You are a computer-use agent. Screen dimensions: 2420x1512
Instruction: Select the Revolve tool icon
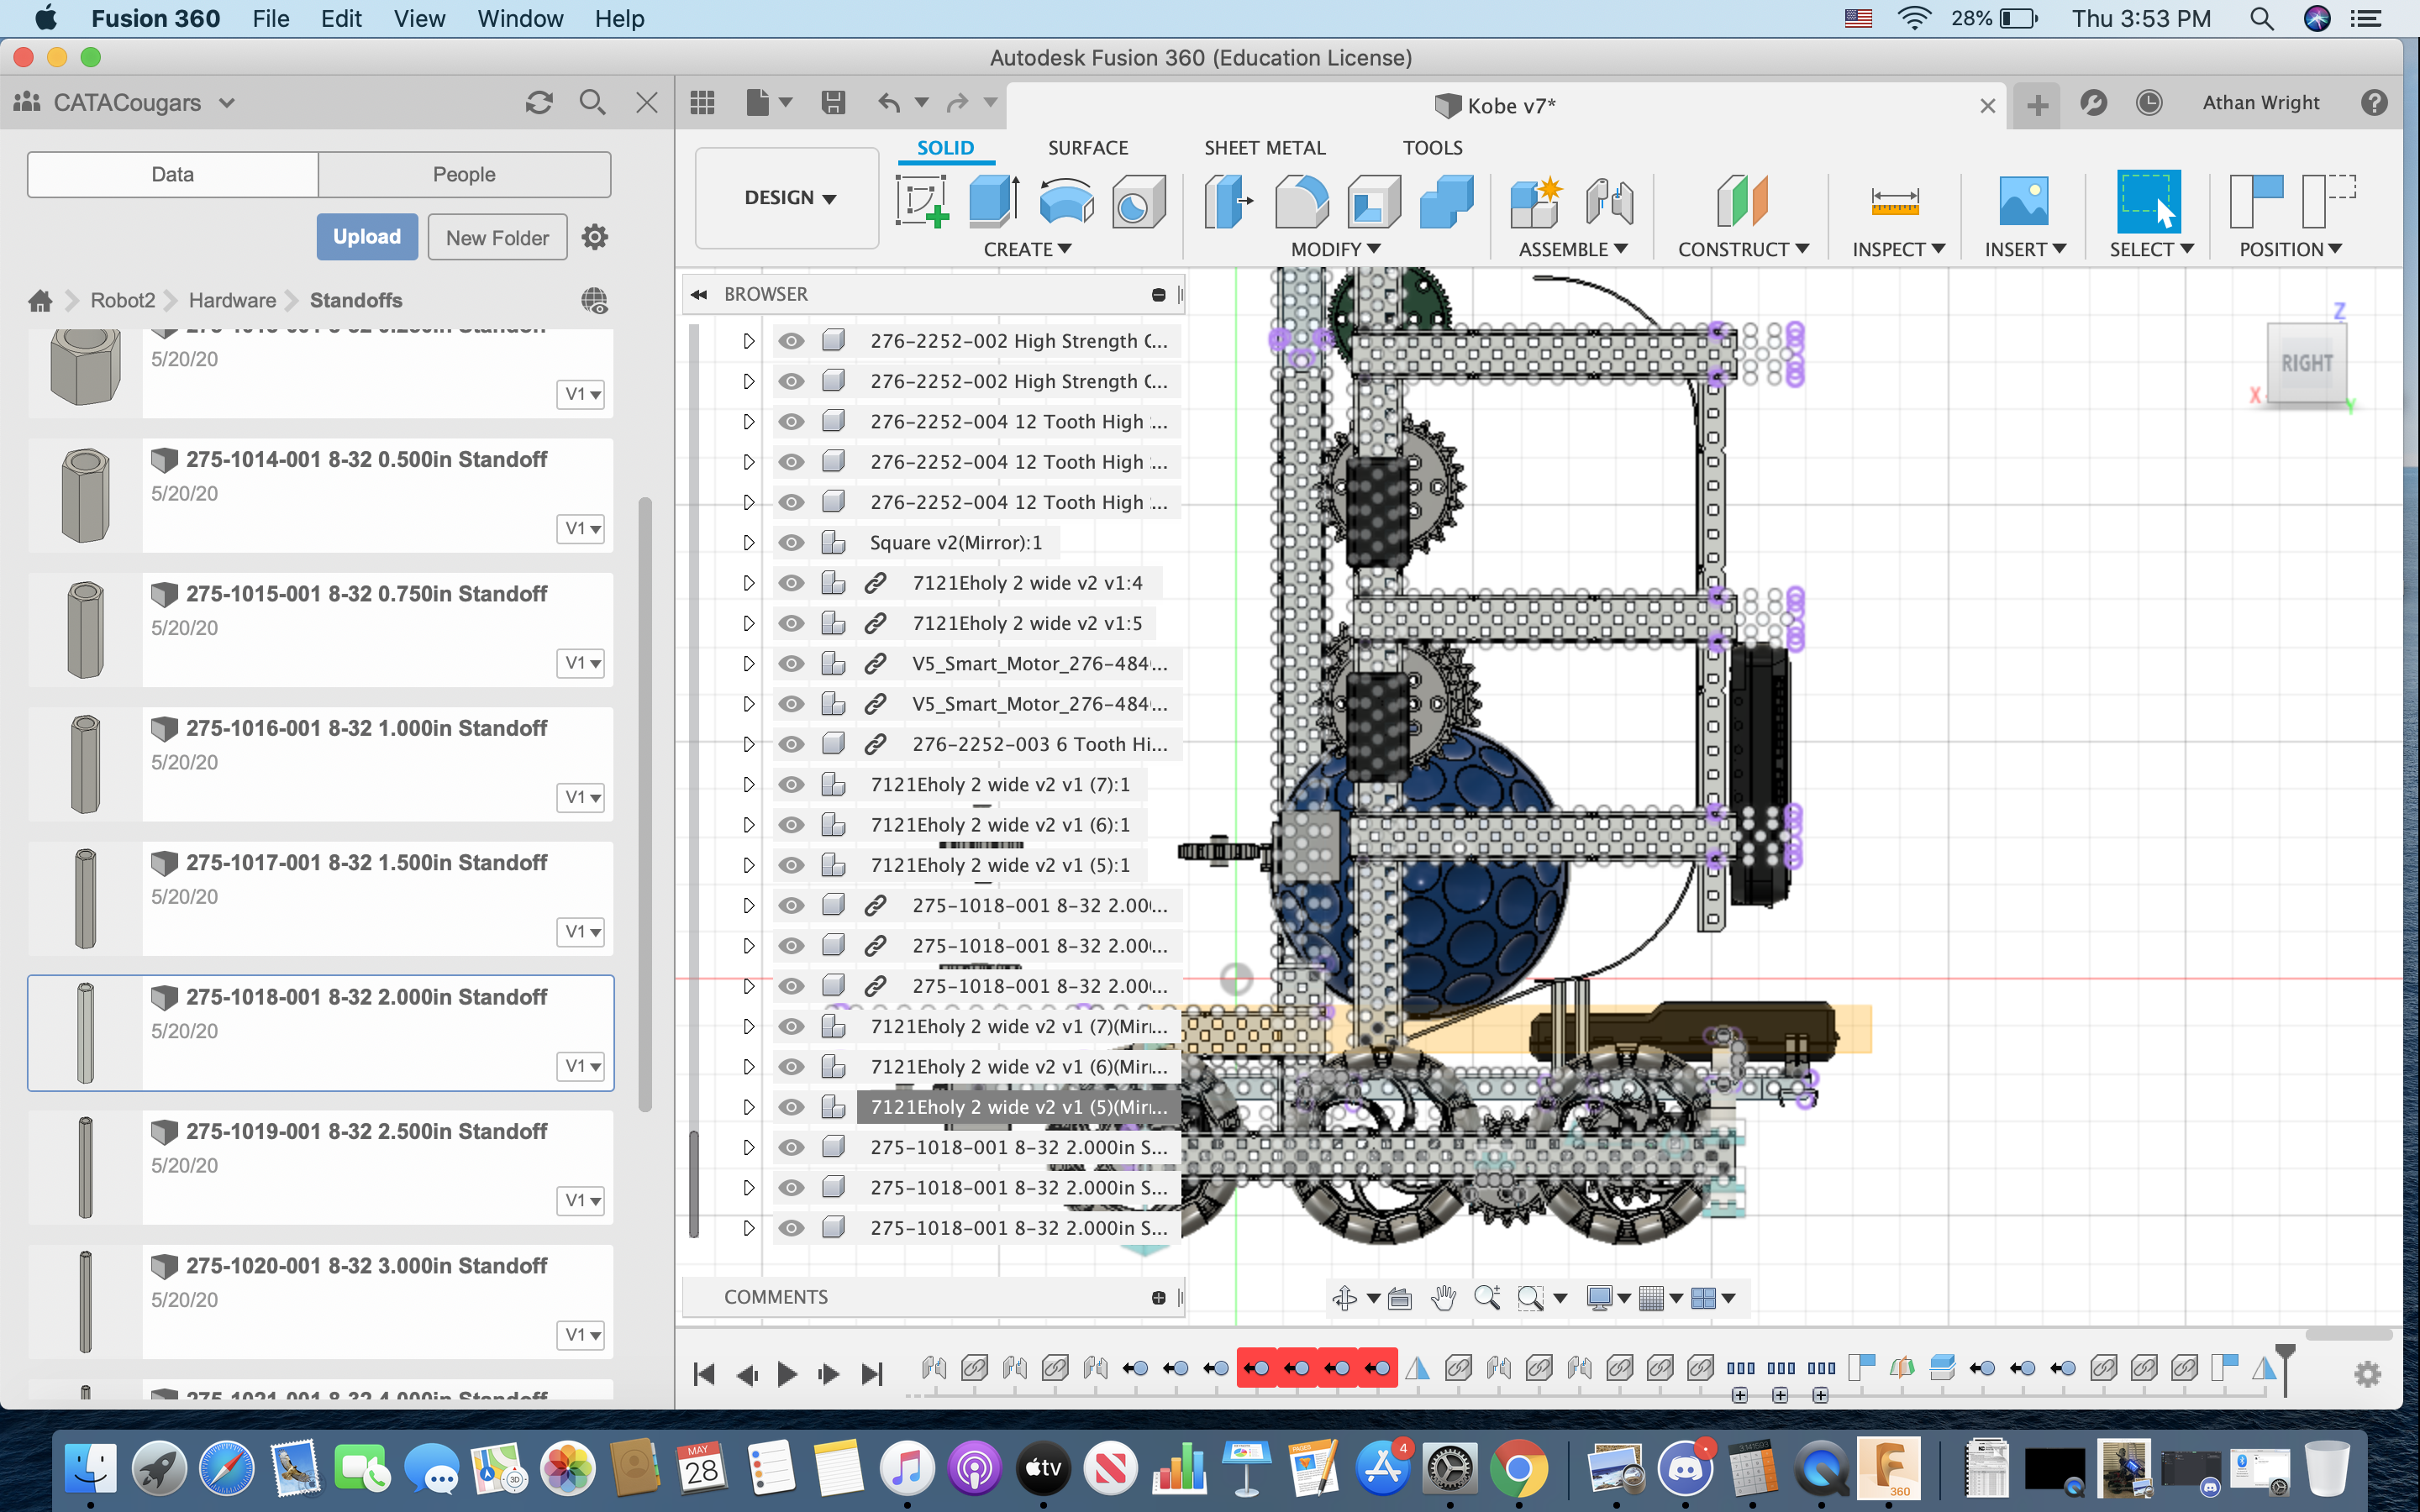click(1065, 200)
